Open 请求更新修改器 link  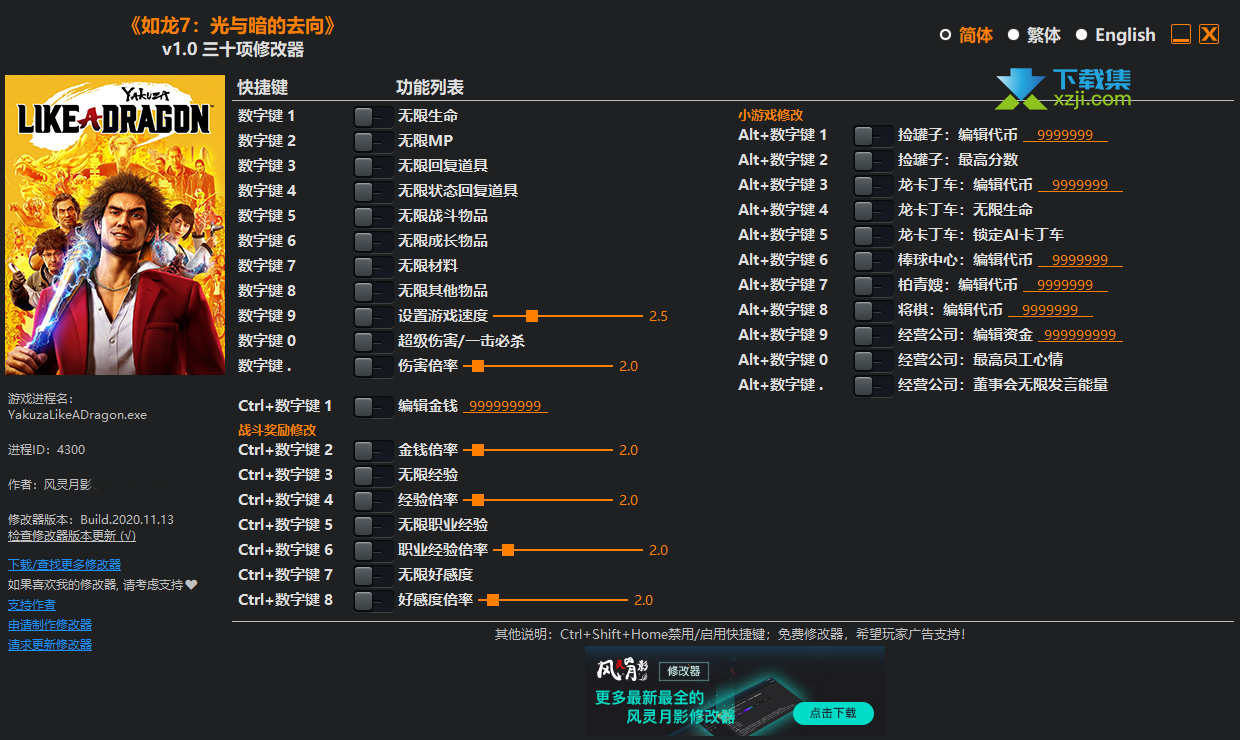(50, 645)
